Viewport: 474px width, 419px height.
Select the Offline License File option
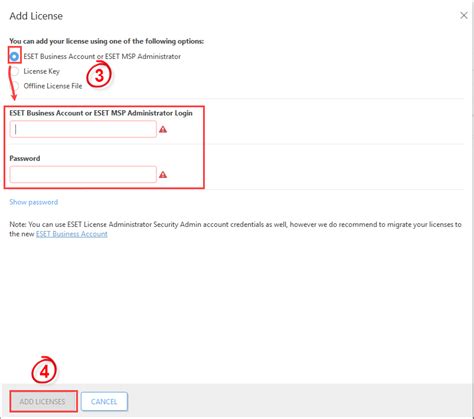[x=15, y=86]
